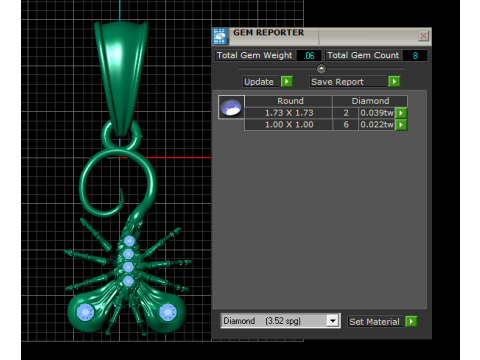Select the round gem thumbnail icon
Image resolution: width=480 pixels, height=360 pixels.
[231, 107]
